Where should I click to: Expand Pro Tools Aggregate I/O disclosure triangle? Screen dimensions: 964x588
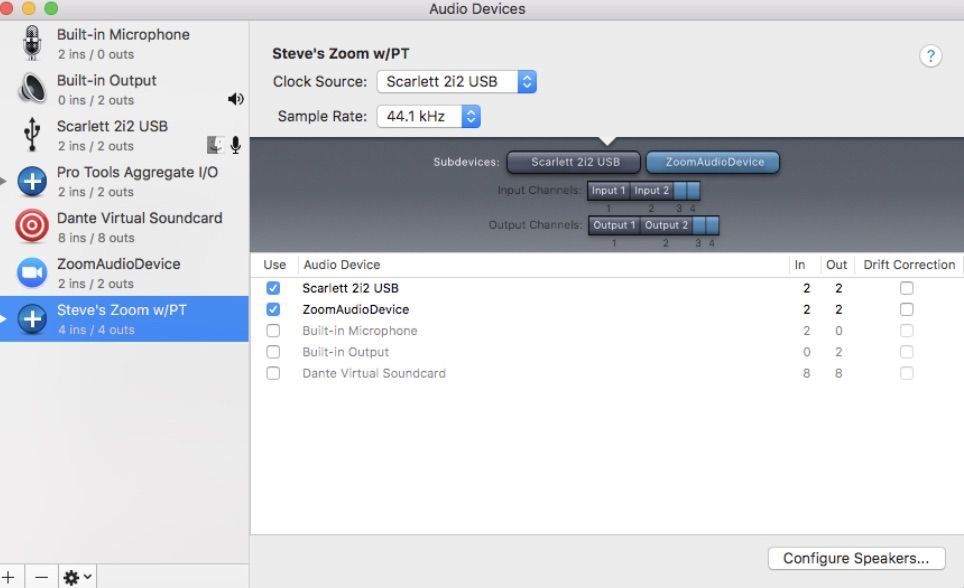(x=4, y=181)
